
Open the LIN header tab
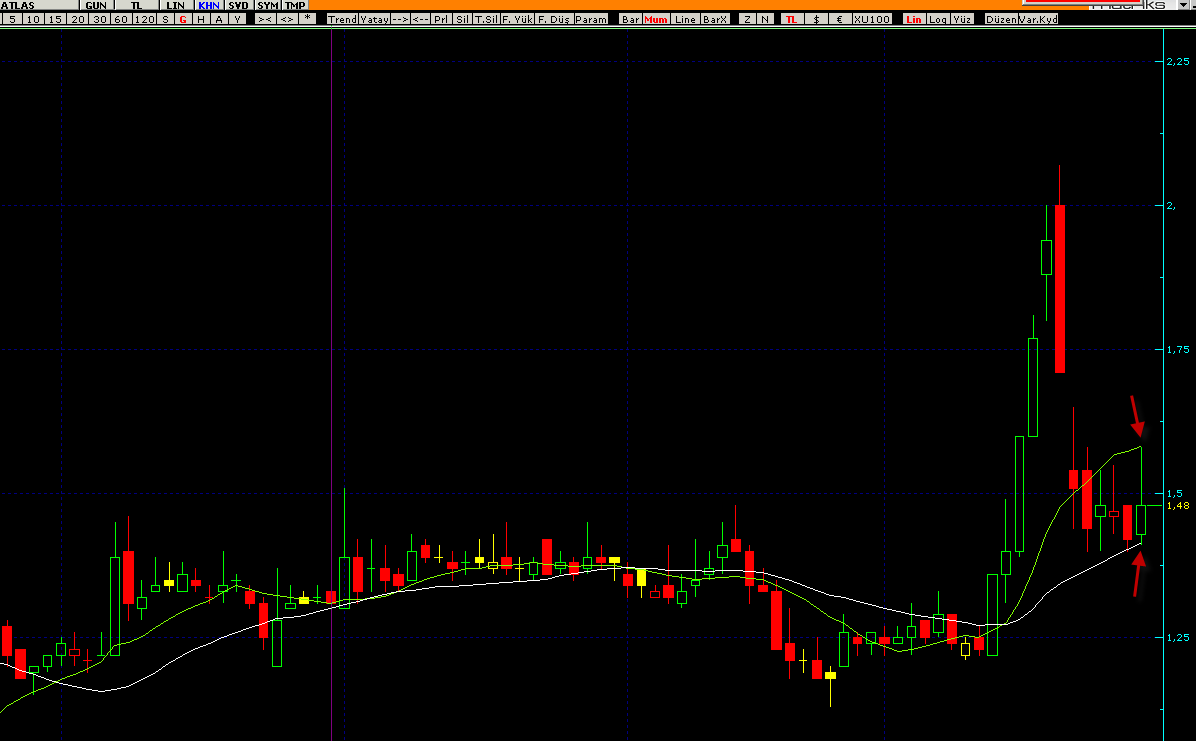[x=175, y=5]
